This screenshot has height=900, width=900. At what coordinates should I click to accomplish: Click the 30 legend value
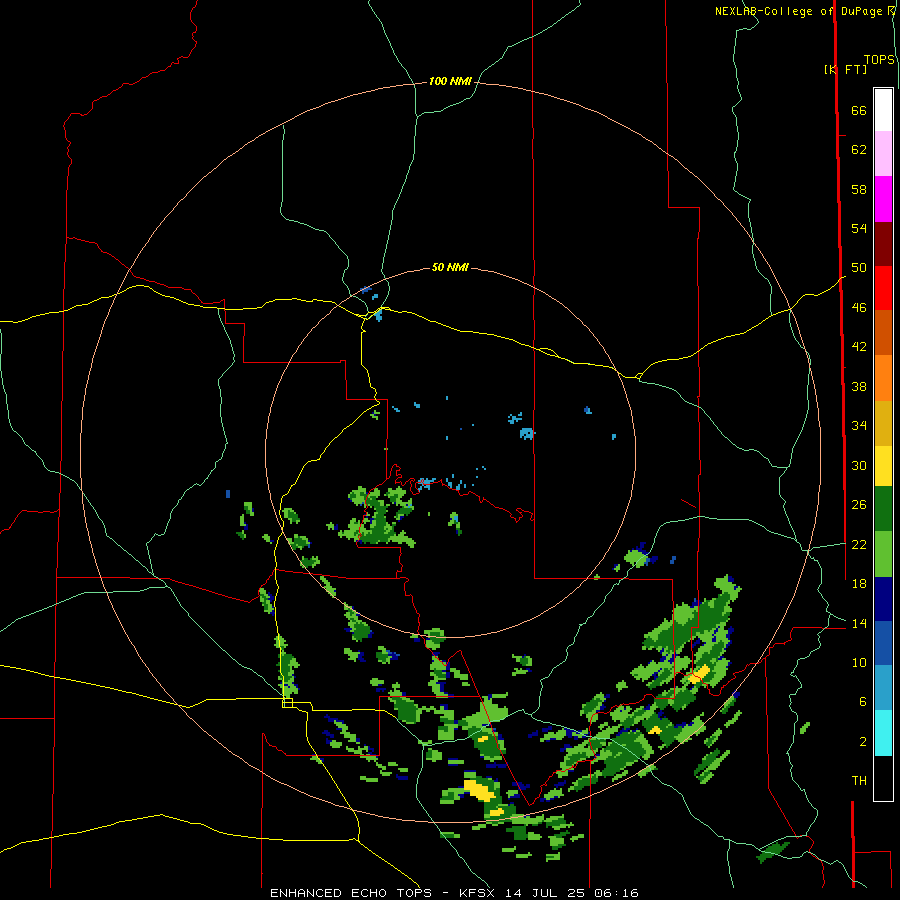pyautogui.click(x=859, y=465)
